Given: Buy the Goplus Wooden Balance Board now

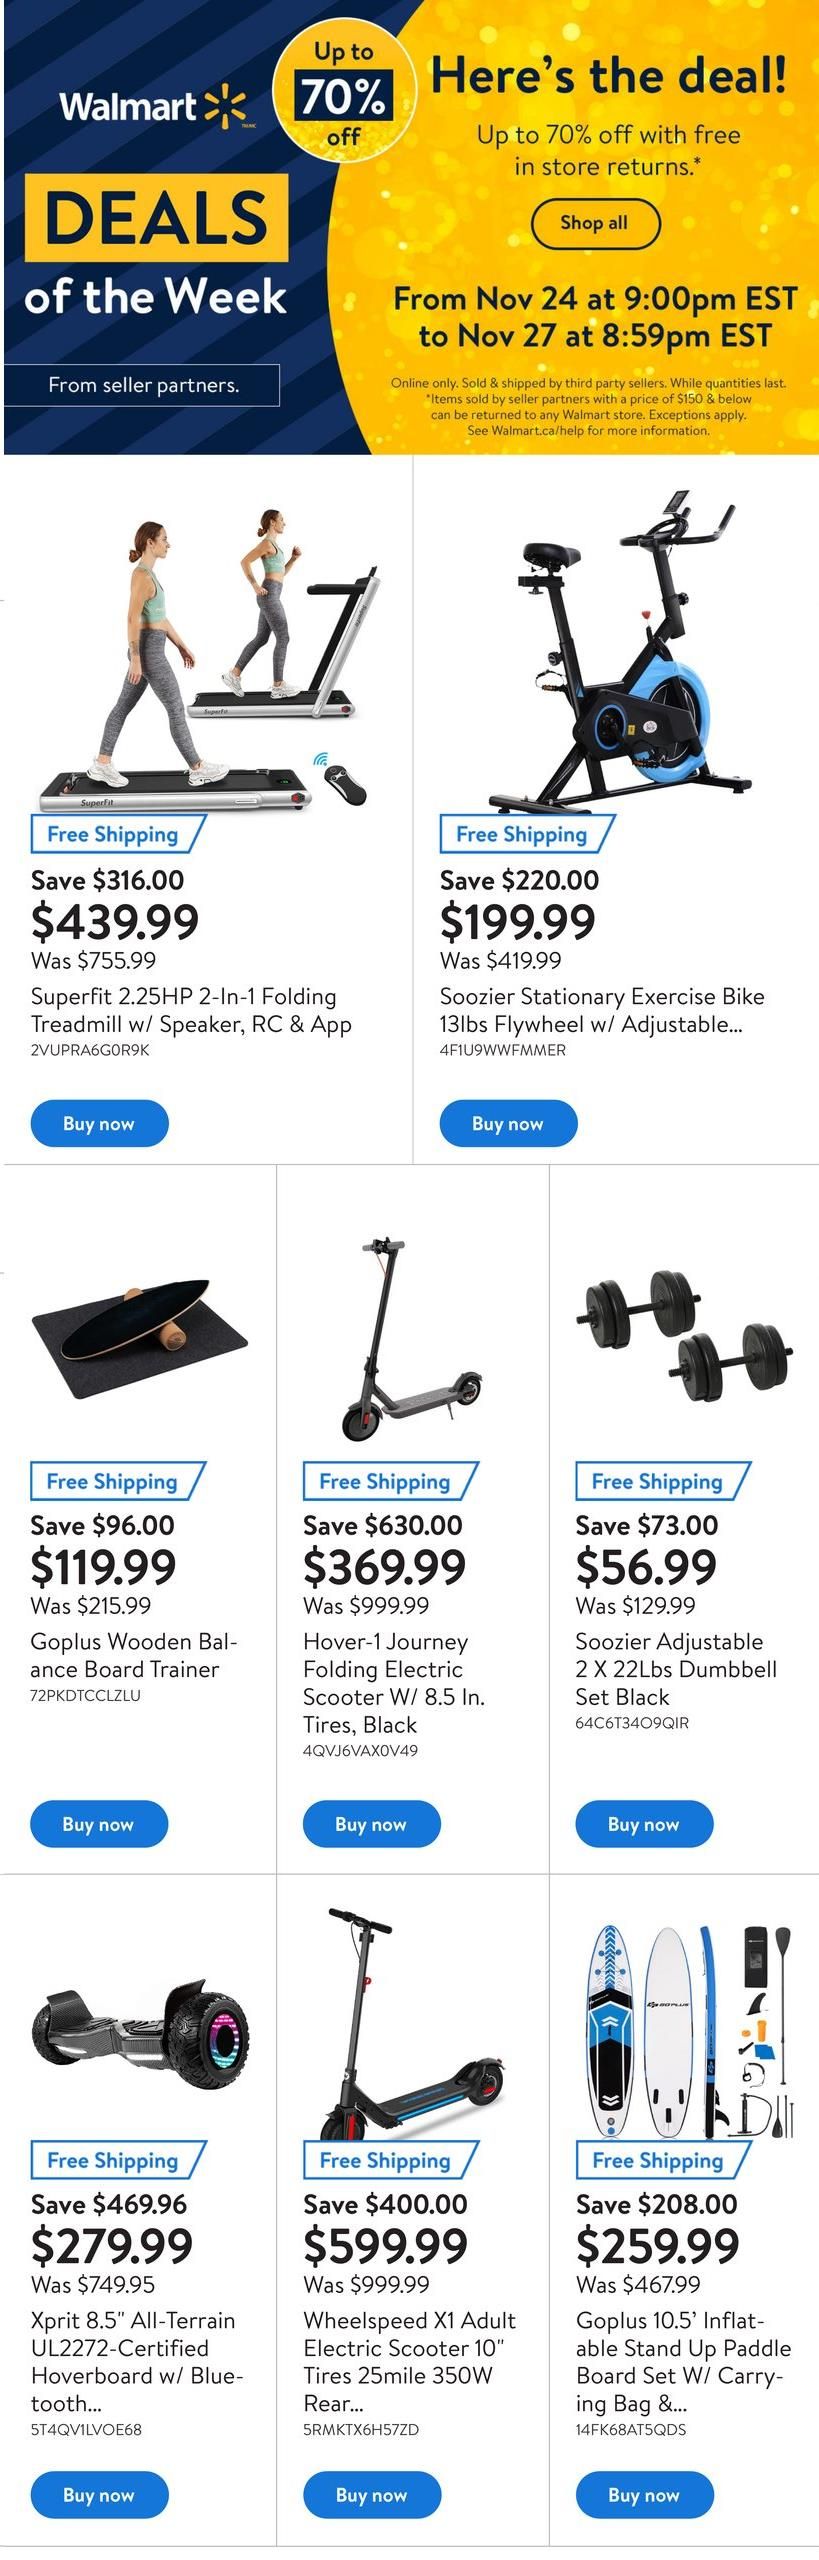Looking at the screenshot, I should point(99,1824).
